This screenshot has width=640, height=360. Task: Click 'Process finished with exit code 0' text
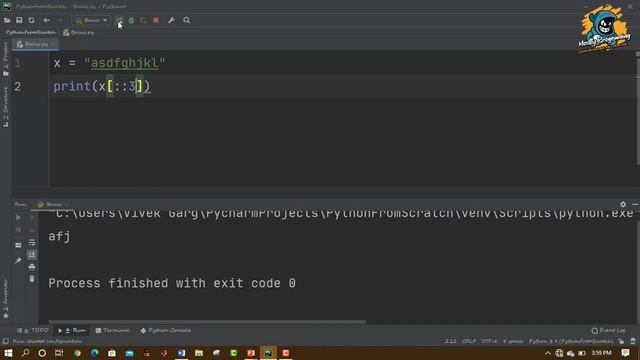(x=172, y=283)
